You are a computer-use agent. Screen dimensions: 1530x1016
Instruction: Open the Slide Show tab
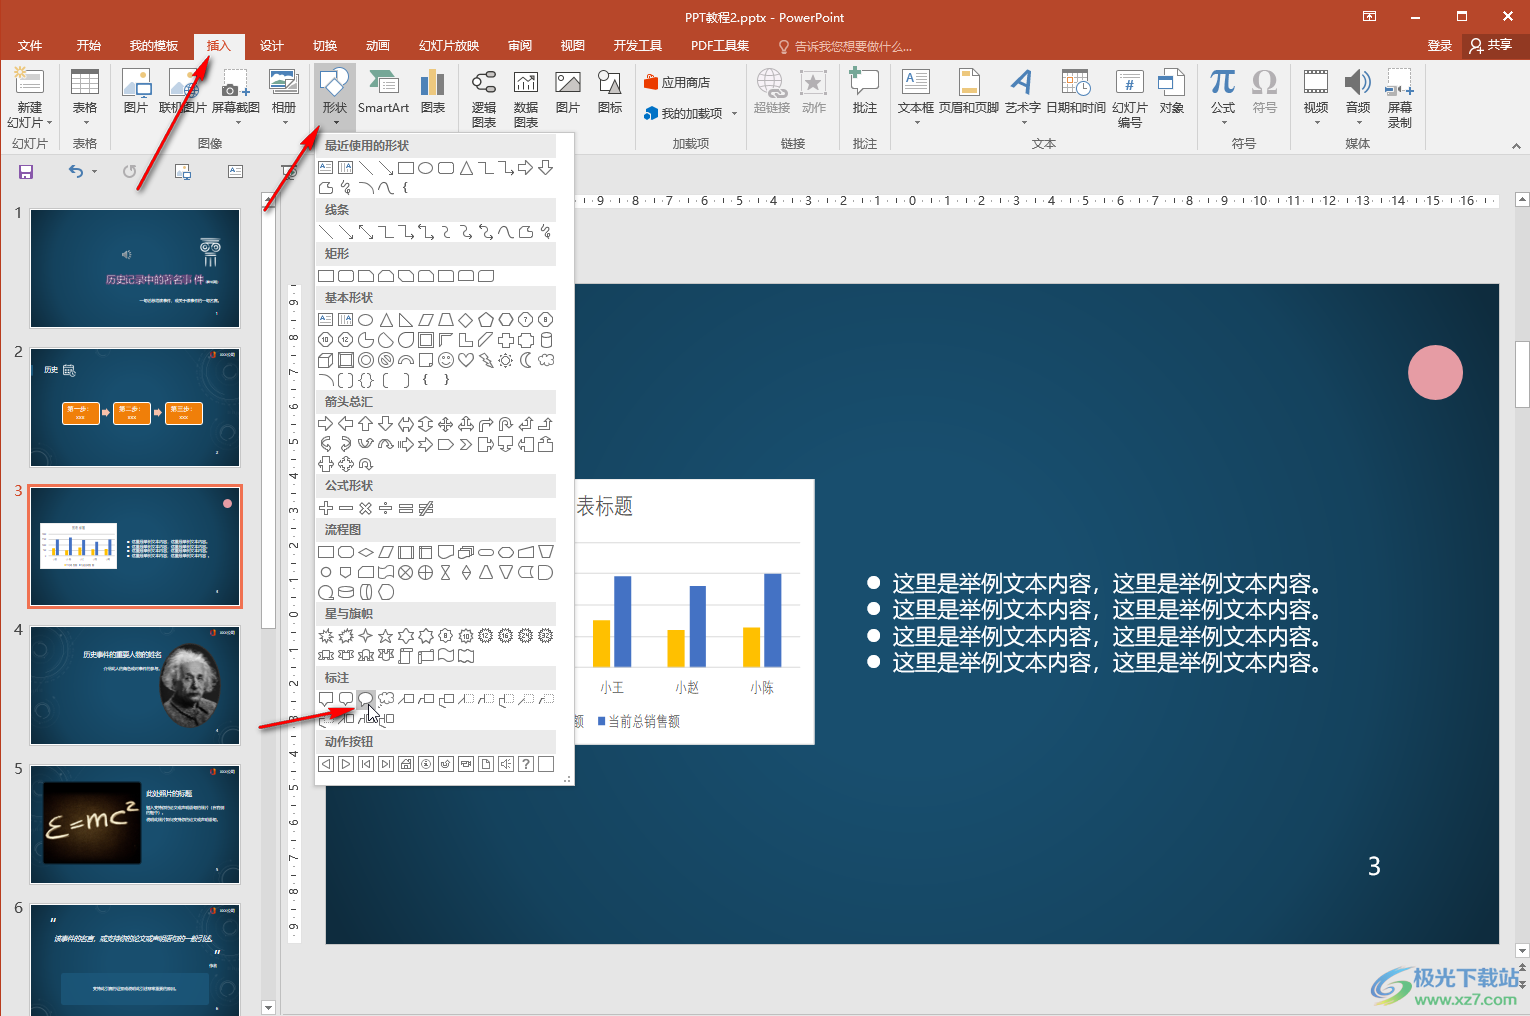449,46
